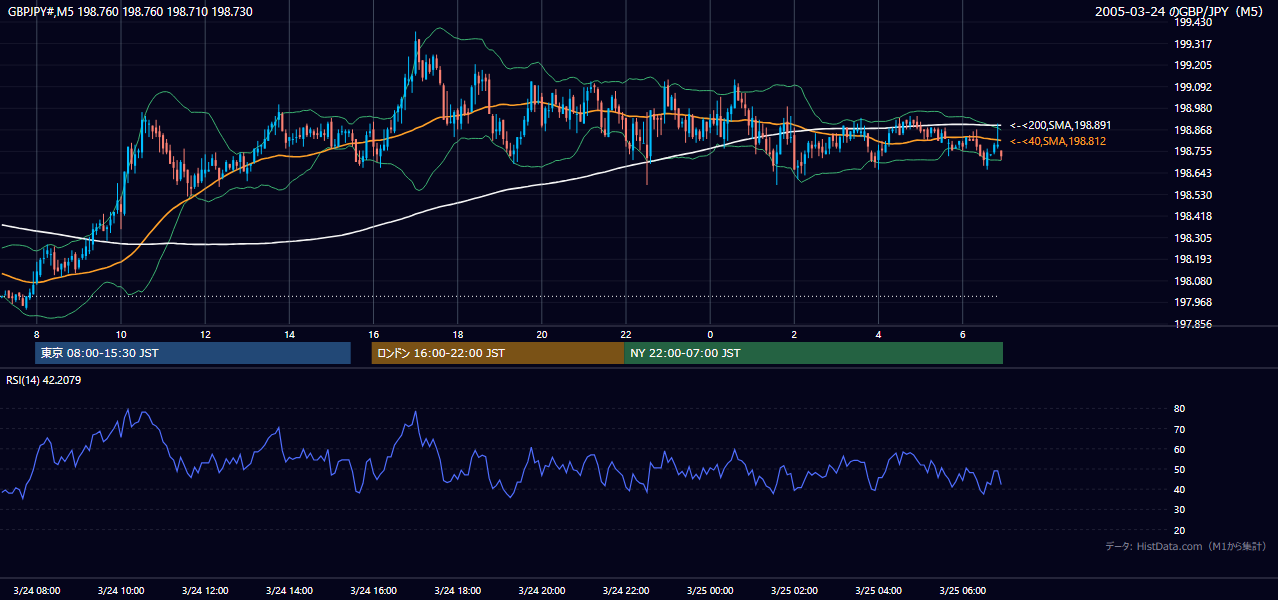Image resolution: width=1278 pixels, height=600 pixels.
Task: Click price axis value 197.856
Action: [1192, 324]
